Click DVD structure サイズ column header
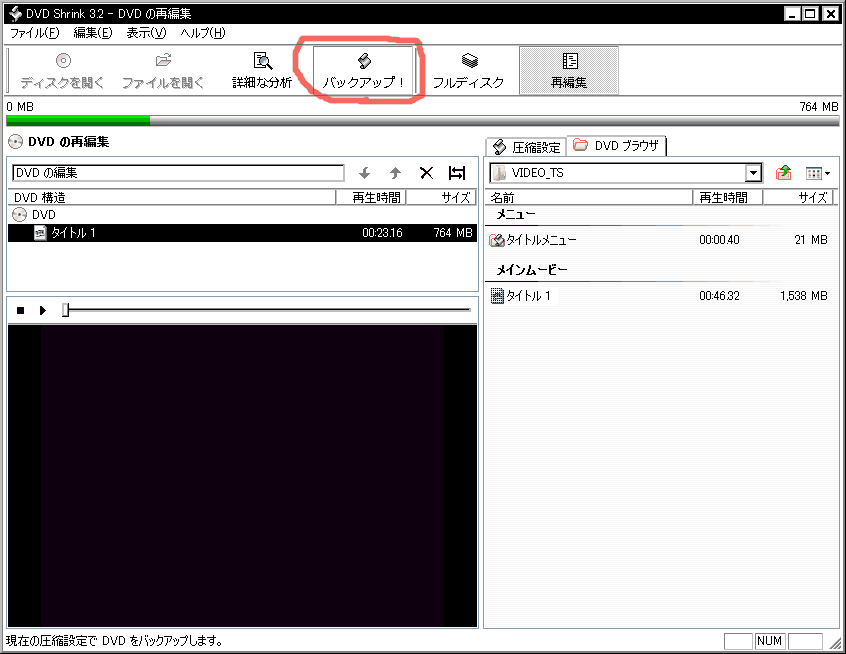The width and height of the screenshot is (846, 654). click(441, 197)
